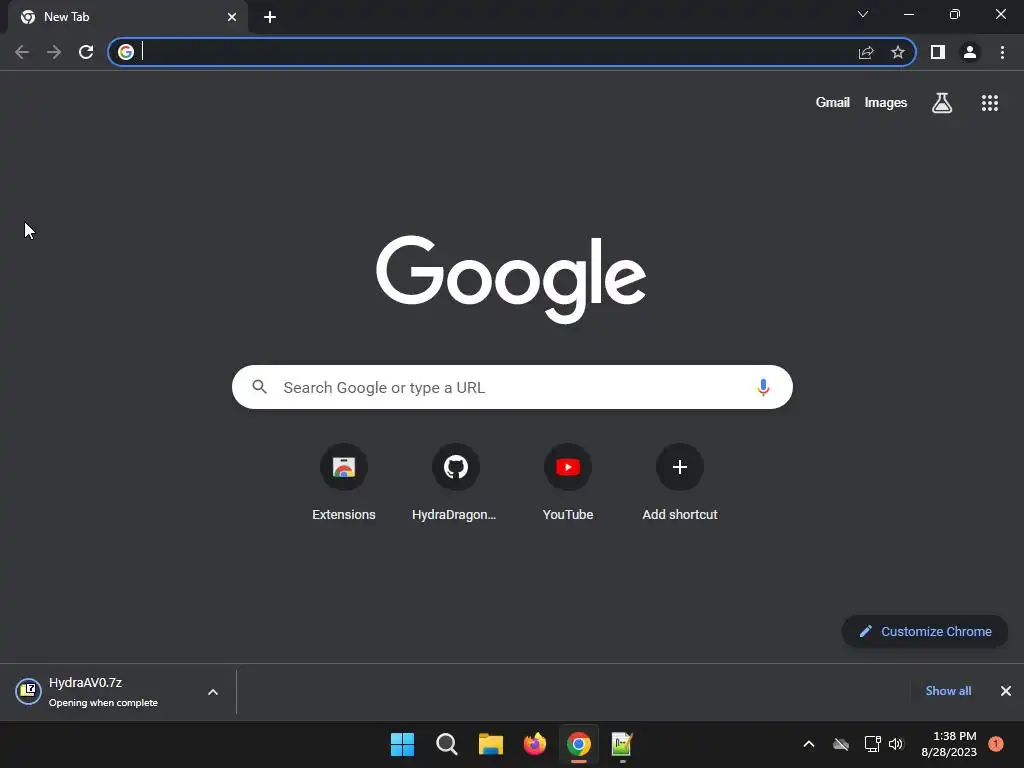Close the New Tab tab
The image size is (1024, 768).
[x=232, y=17]
